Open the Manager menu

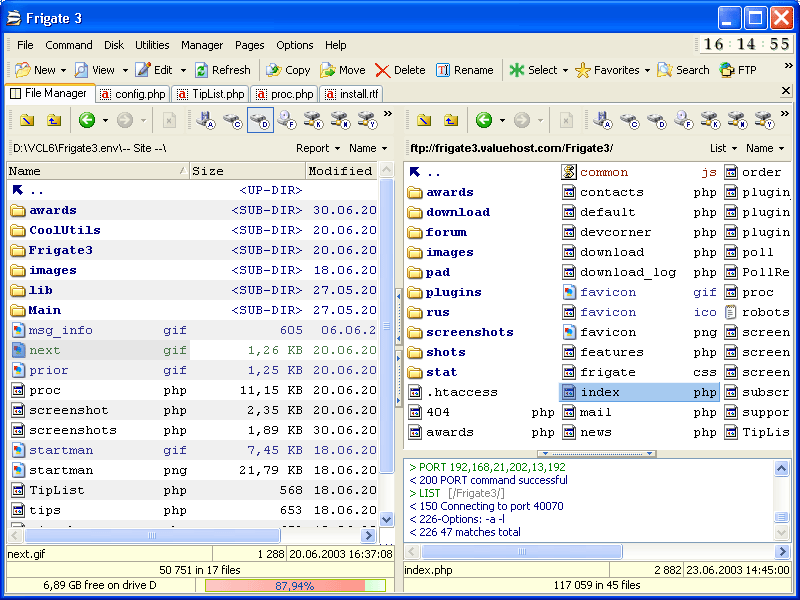coord(202,45)
